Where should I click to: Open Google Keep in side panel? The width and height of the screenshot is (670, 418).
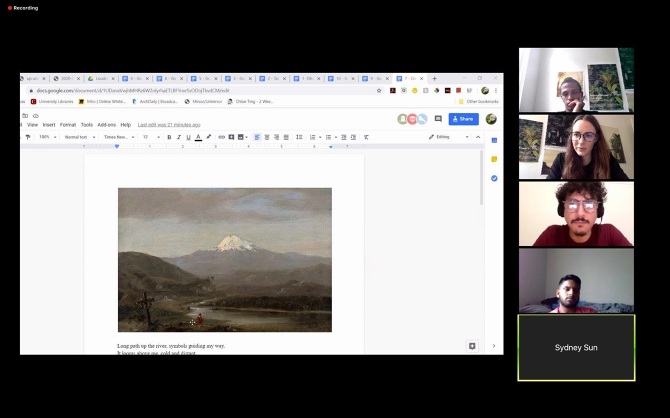click(494, 159)
